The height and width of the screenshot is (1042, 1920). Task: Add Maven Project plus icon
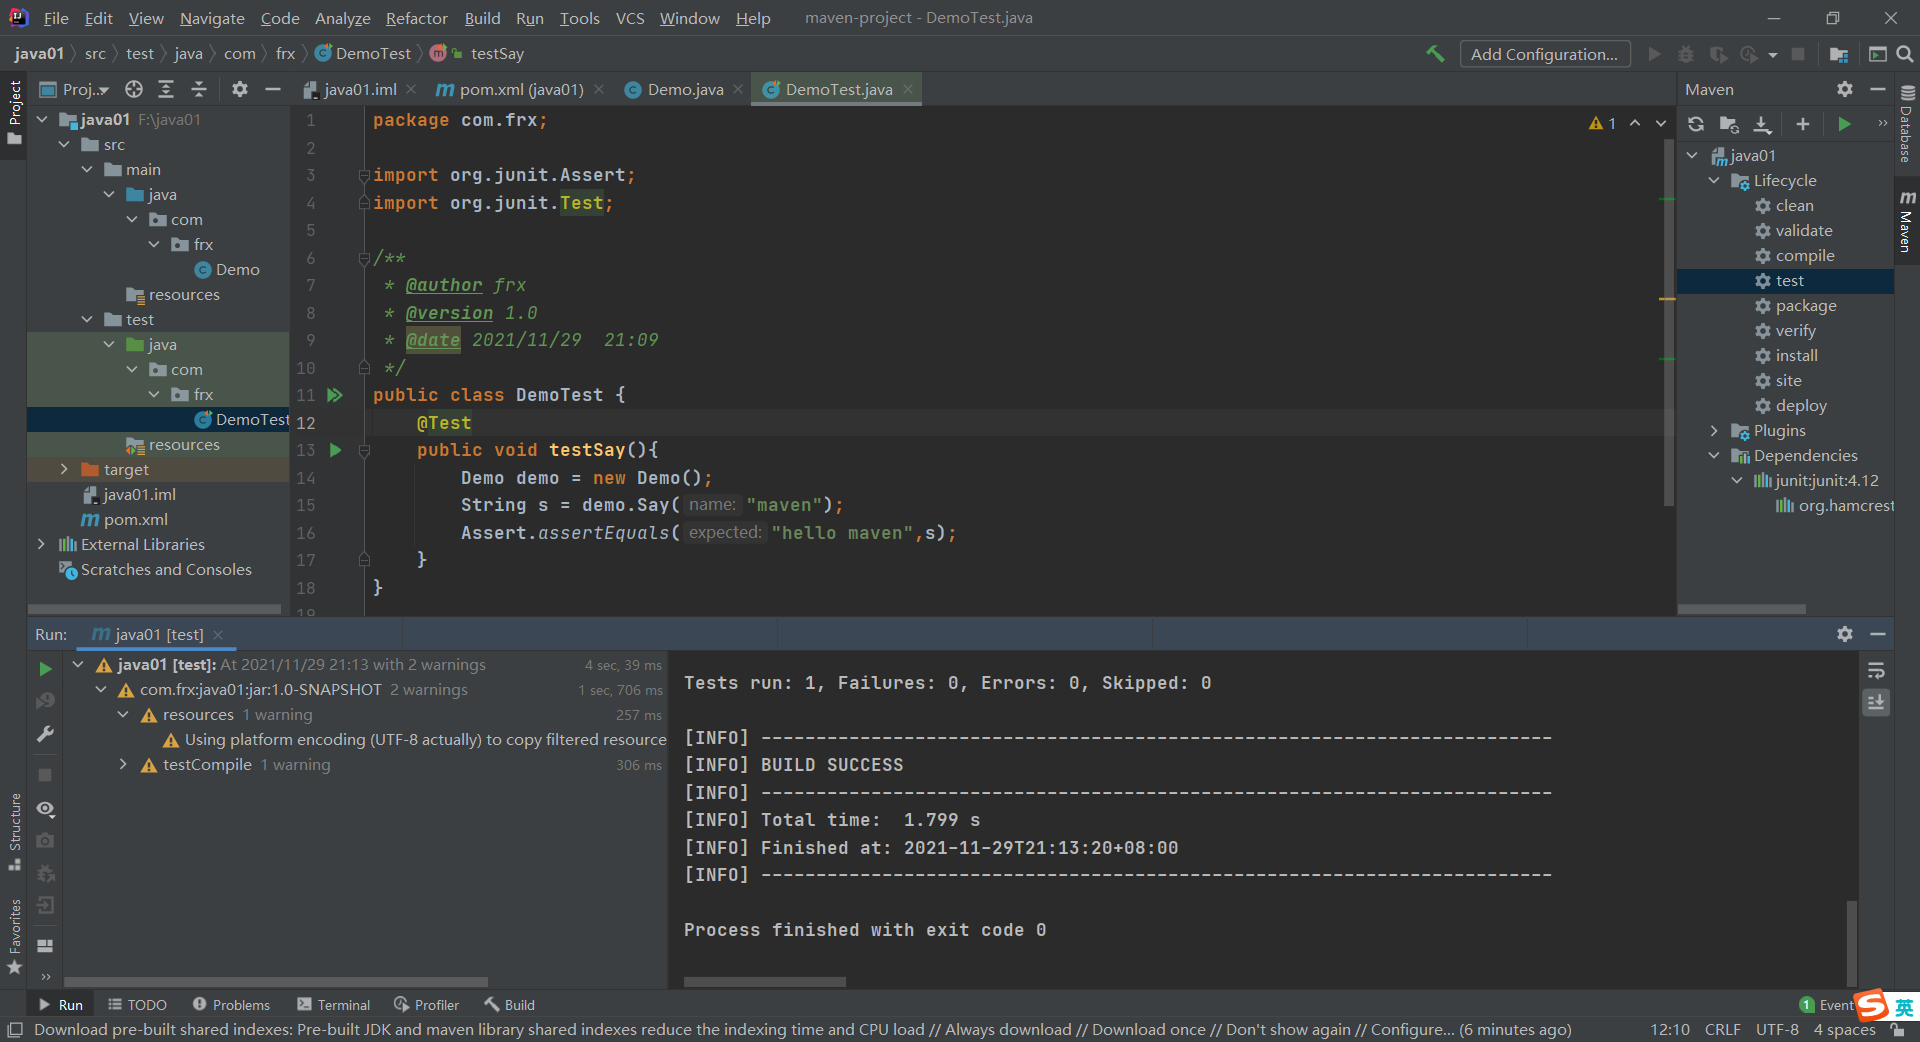pos(1803,124)
